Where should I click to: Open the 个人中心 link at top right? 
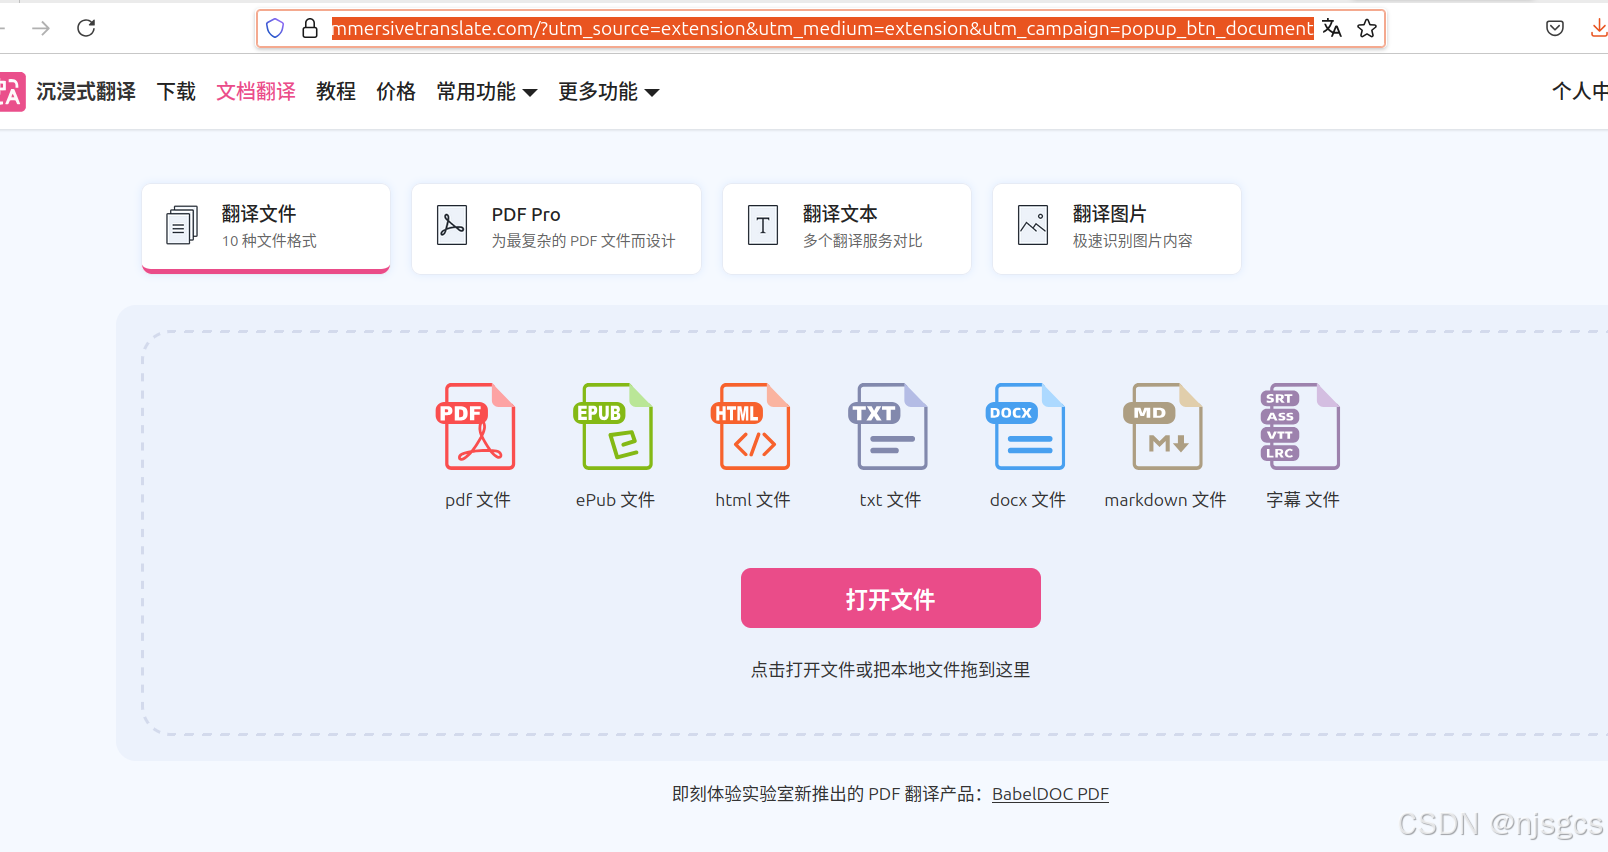coord(1580,92)
